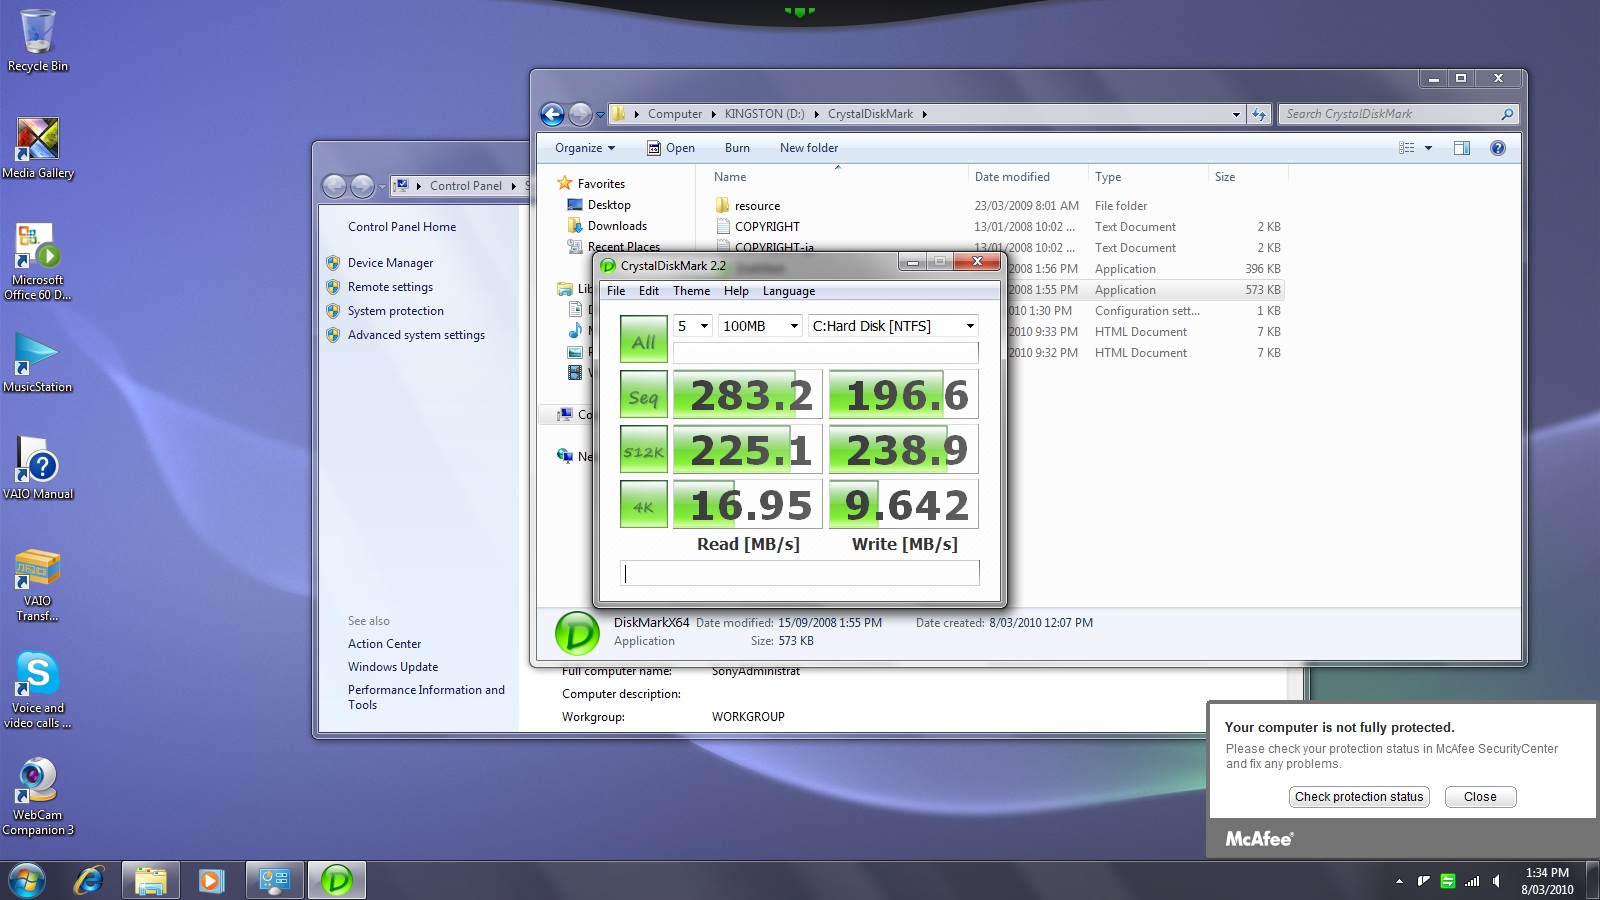Open view options dropdown arrow in Explorer
This screenshot has width=1600, height=900.
(x=1428, y=148)
